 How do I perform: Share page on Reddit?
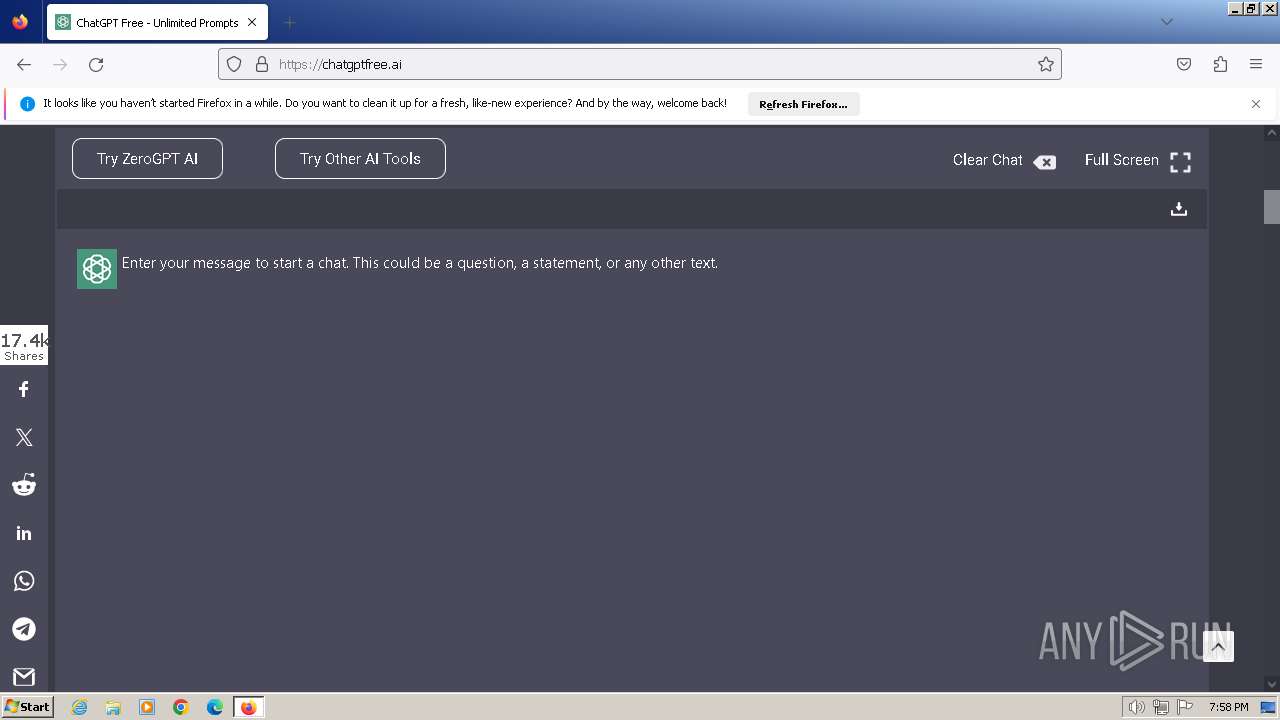(x=24, y=485)
